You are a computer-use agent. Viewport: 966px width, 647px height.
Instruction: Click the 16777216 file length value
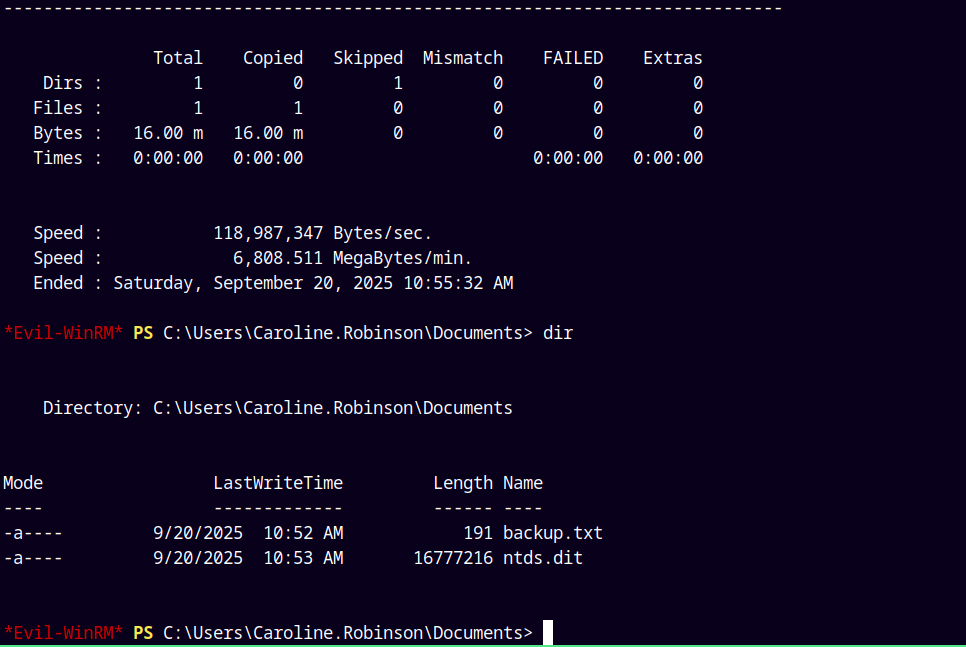(452, 558)
